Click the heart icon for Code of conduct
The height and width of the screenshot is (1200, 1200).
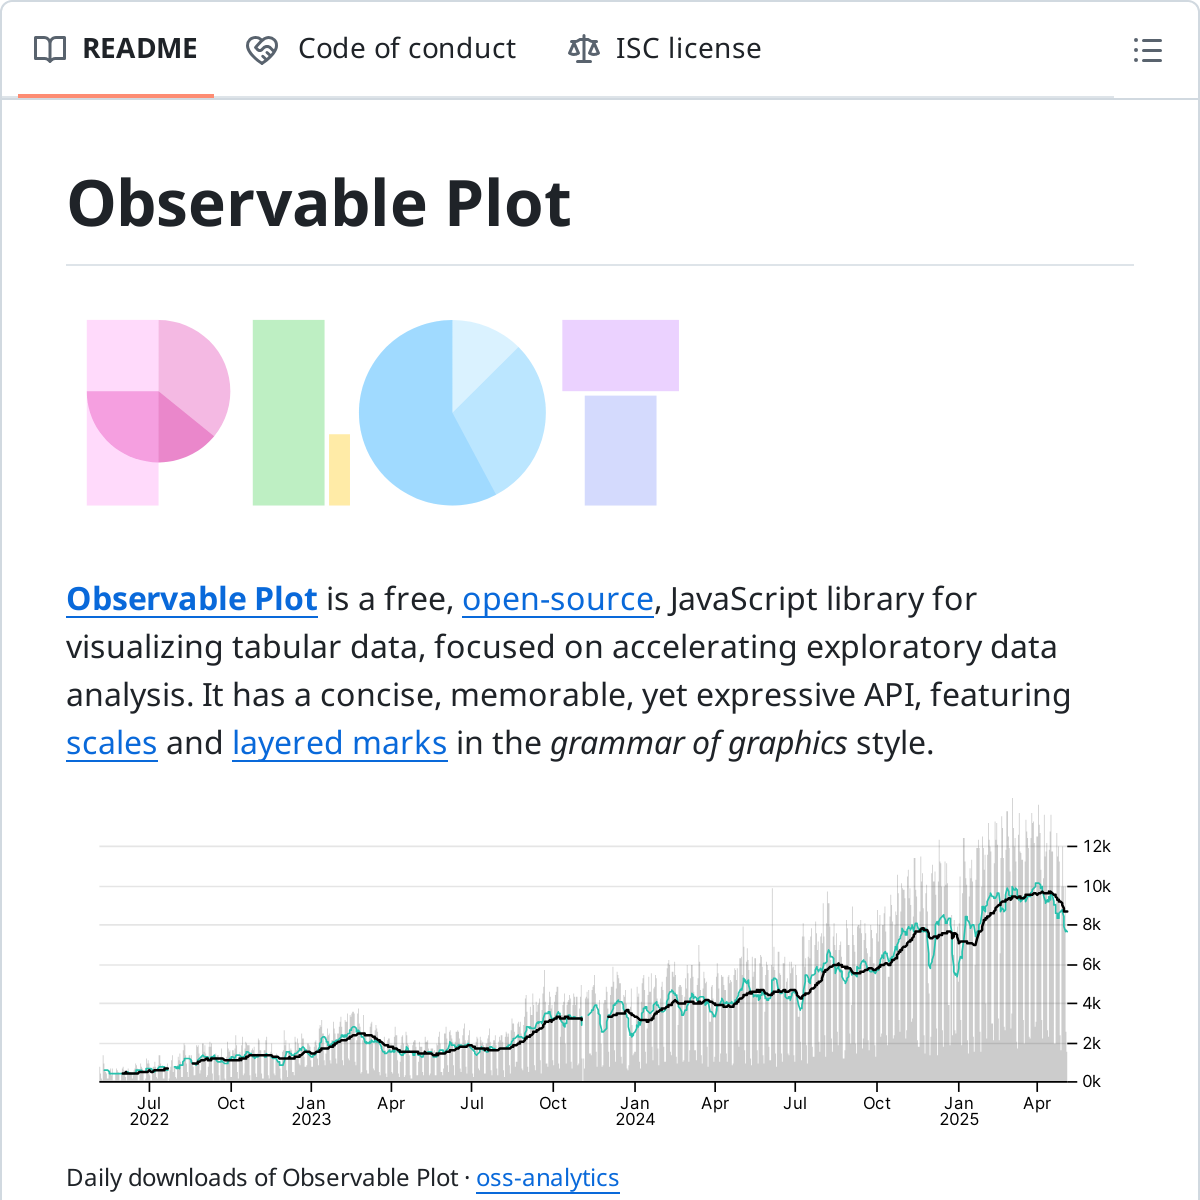point(262,49)
